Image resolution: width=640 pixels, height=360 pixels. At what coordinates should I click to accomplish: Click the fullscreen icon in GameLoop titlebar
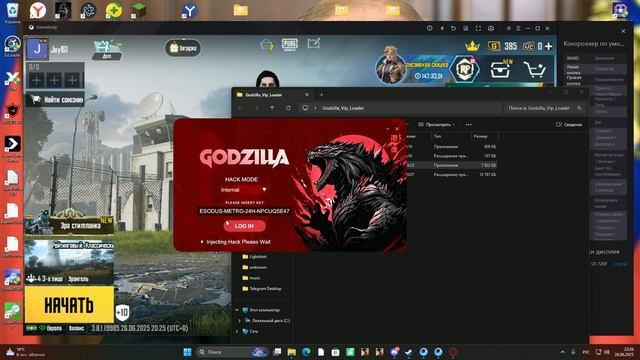478,28
